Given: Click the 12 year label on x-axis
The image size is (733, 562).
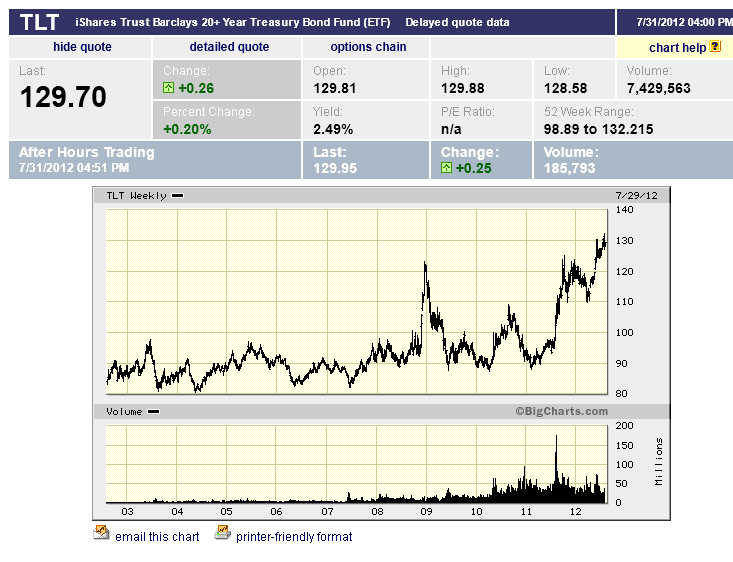Looking at the screenshot, I should click(575, 511).
